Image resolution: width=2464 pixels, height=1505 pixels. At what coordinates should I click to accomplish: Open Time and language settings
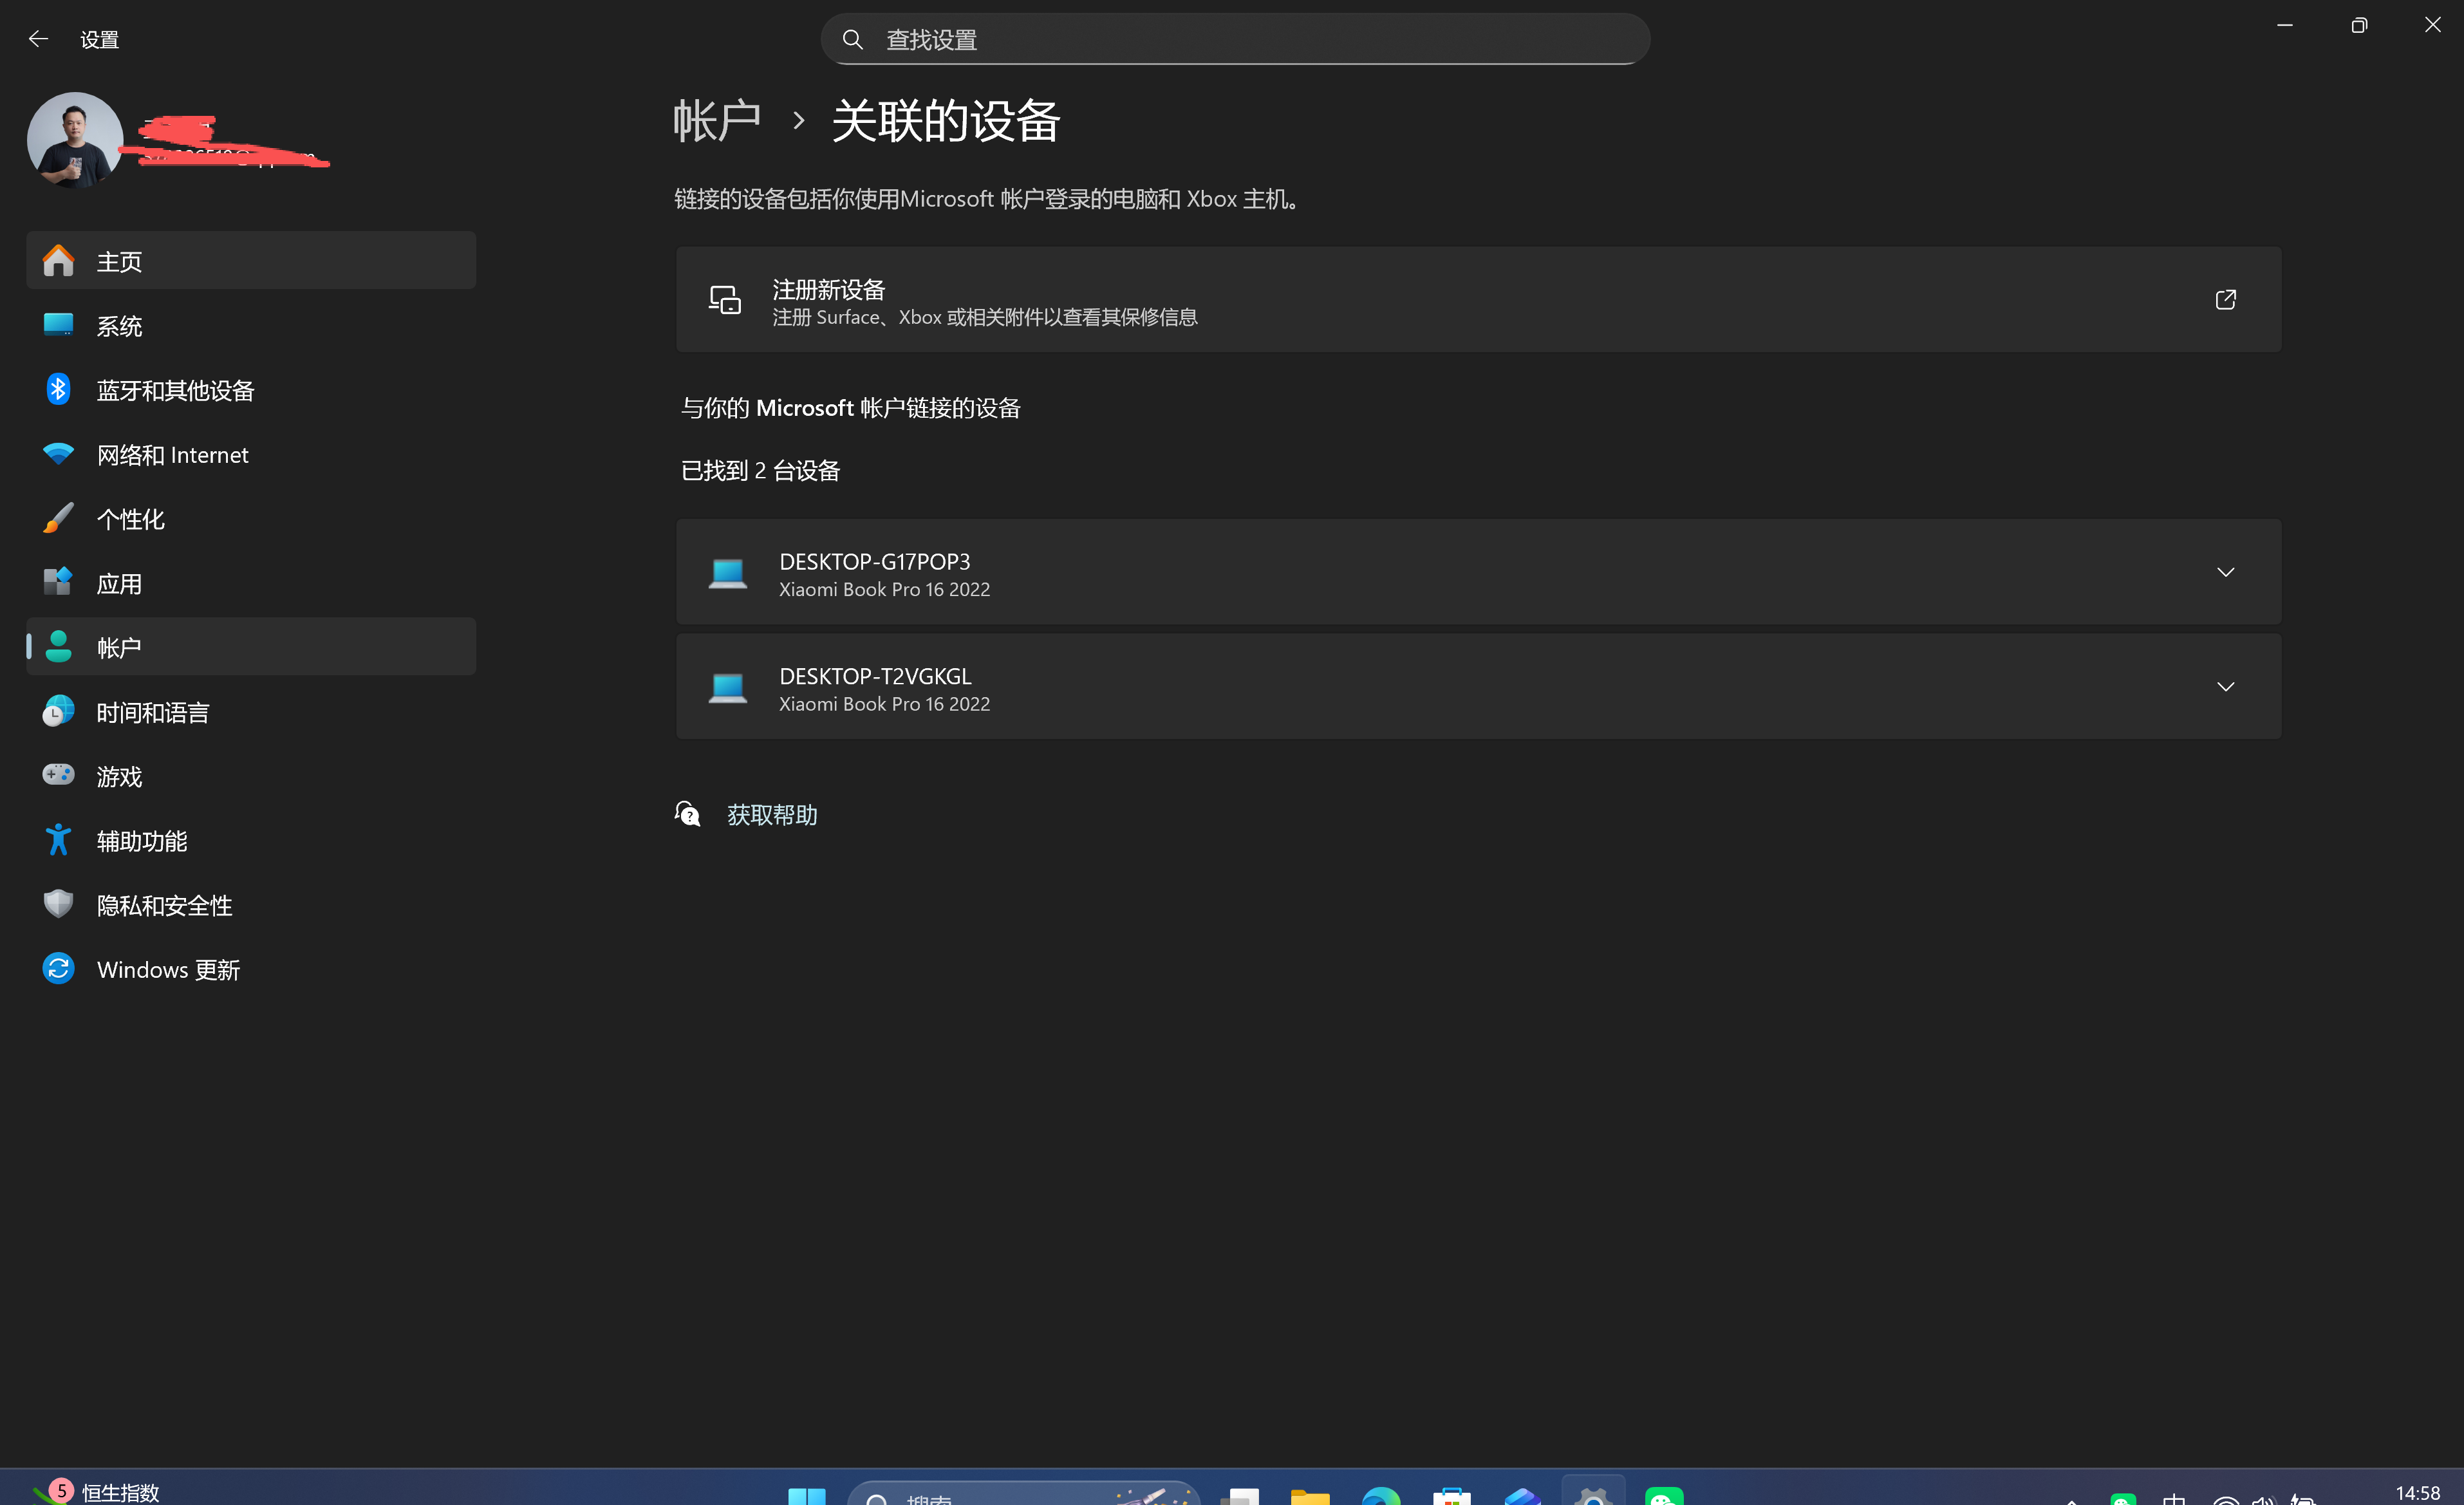(152, 711)
